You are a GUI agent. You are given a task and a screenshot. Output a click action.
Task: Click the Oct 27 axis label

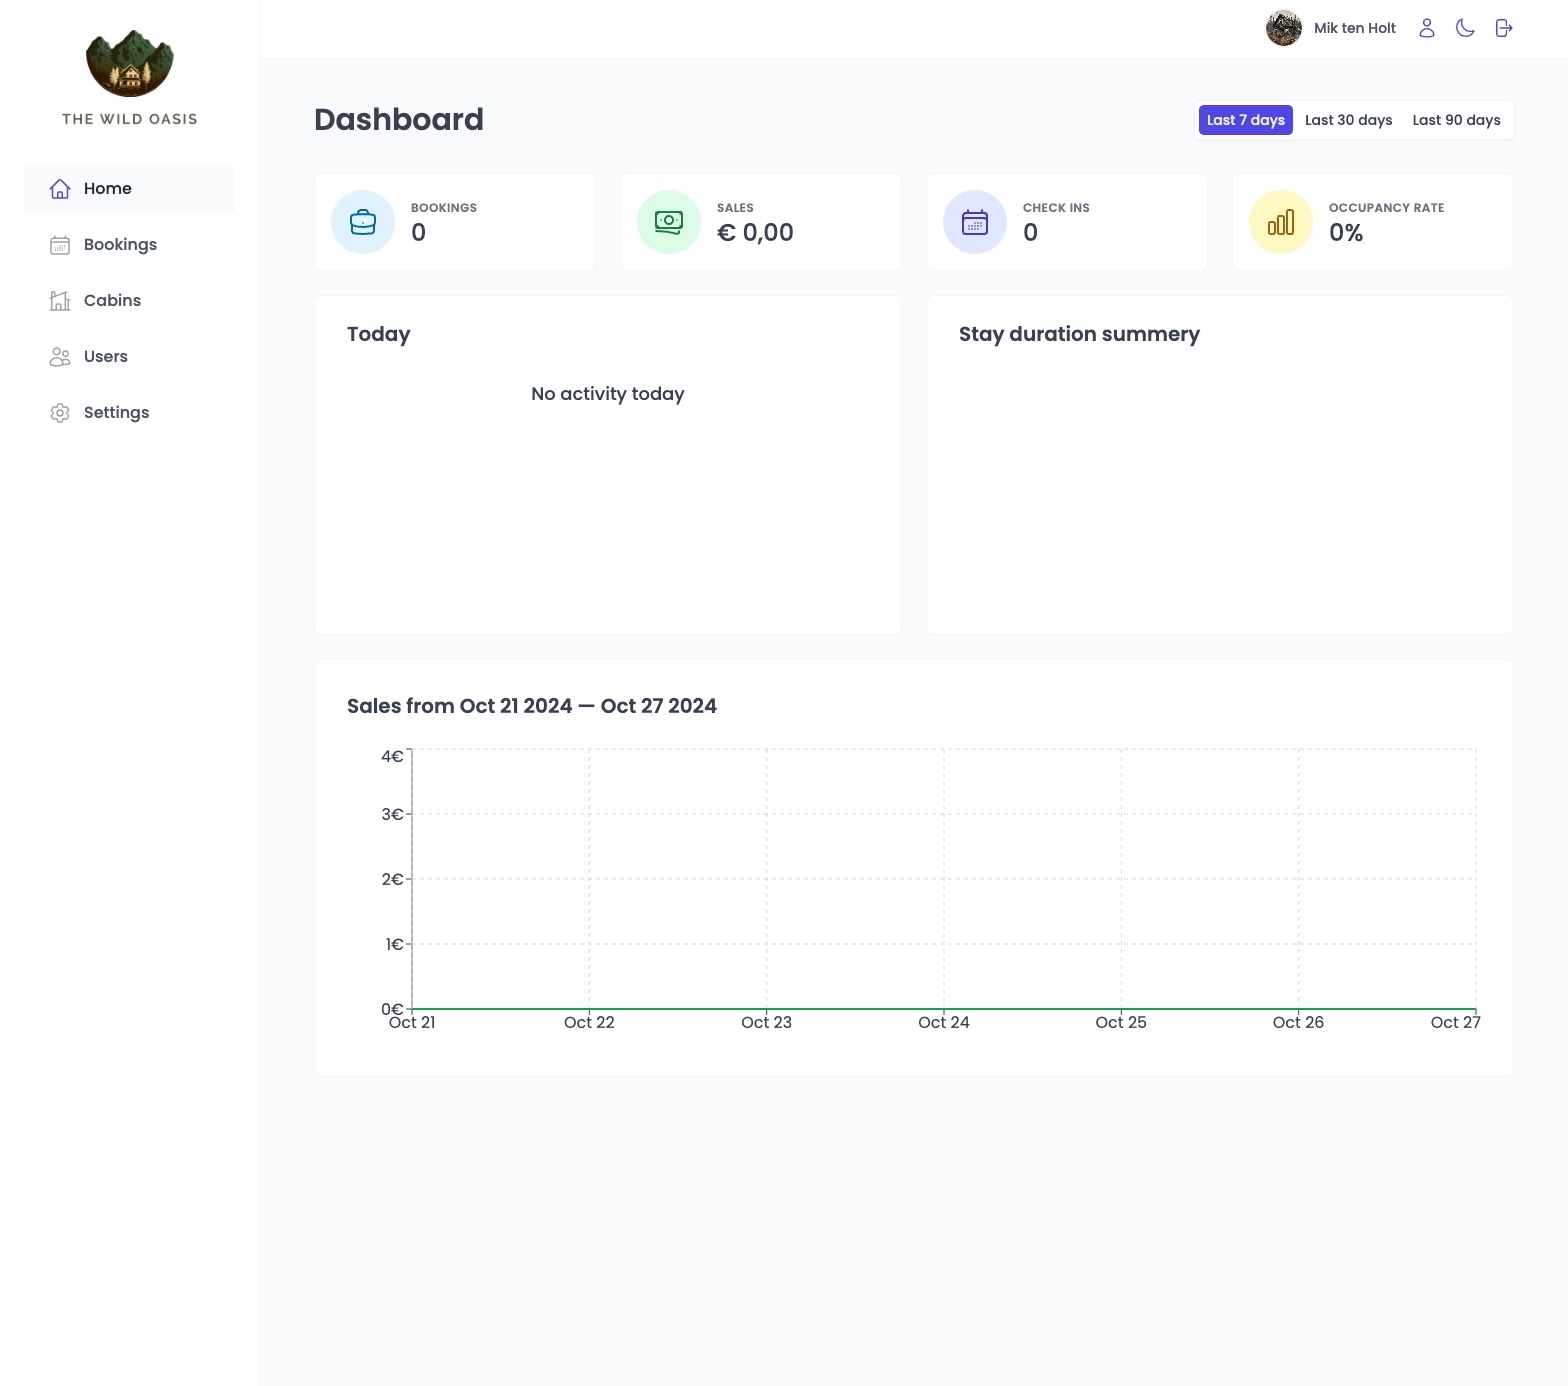pos(1456,1022)
